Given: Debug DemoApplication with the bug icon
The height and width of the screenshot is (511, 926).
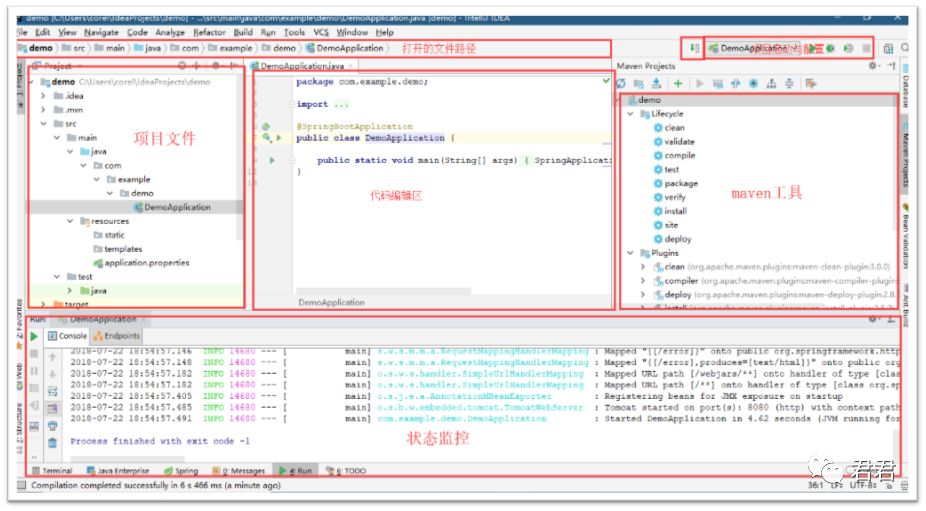Looking at the screenshot, I should pyautogui.click(x=831, y=48).
